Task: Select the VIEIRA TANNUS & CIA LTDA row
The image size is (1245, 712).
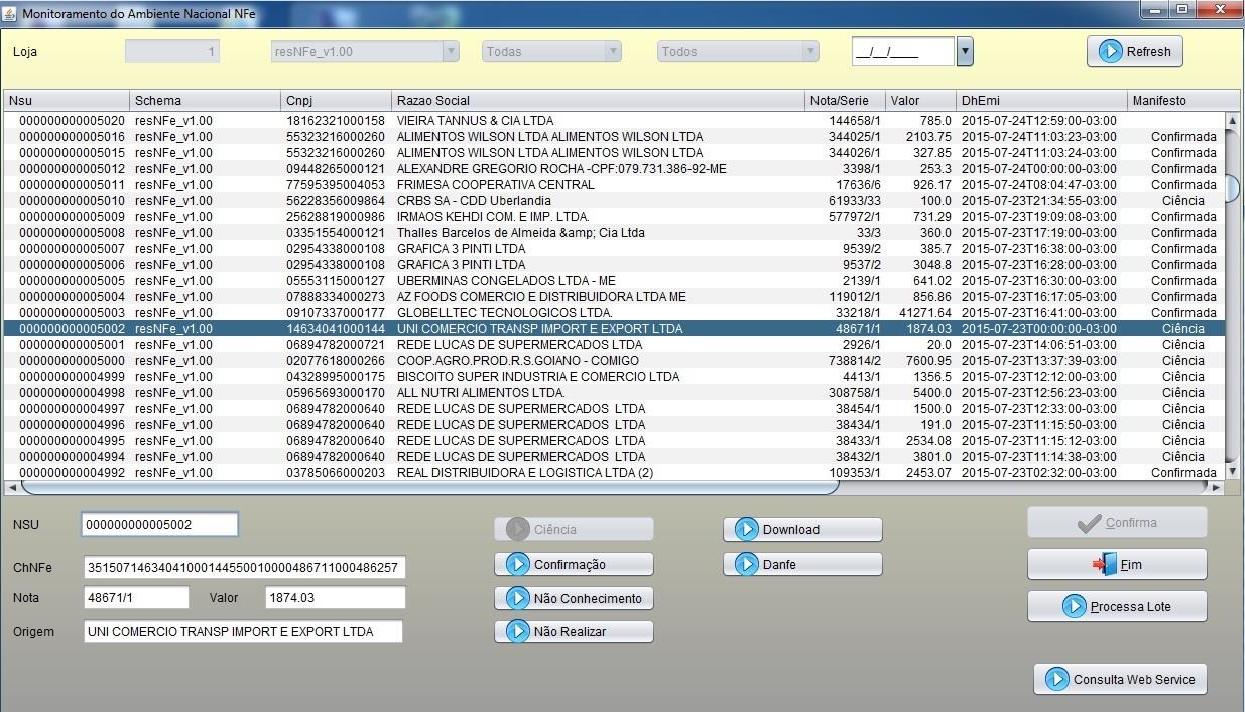Action: 614,120
